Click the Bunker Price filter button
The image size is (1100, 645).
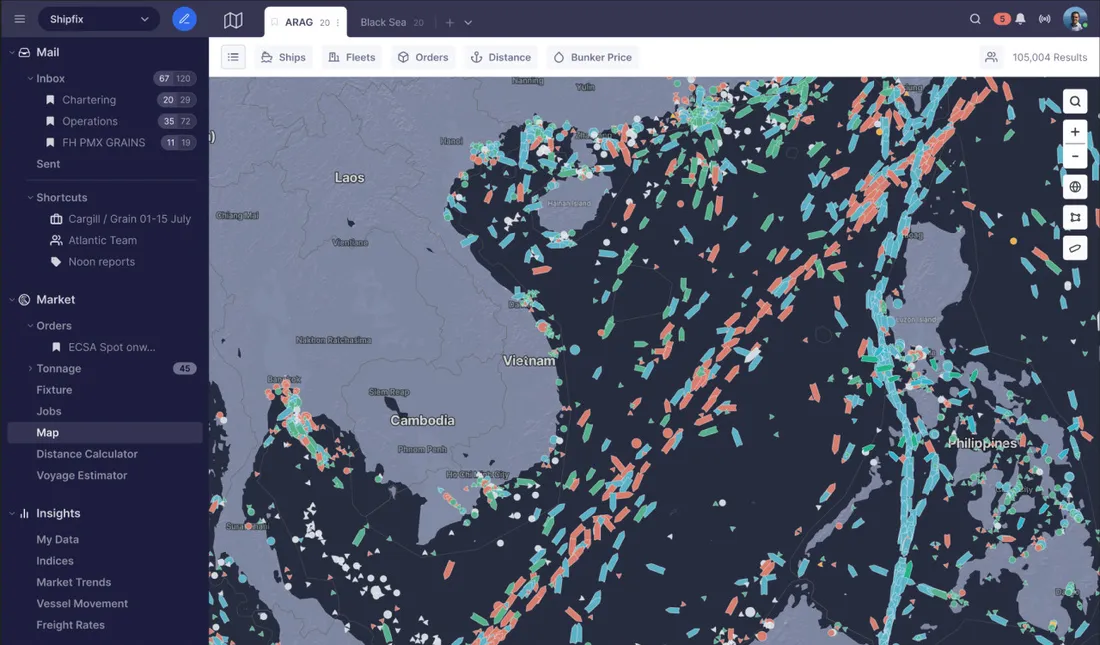pos(593,57)
